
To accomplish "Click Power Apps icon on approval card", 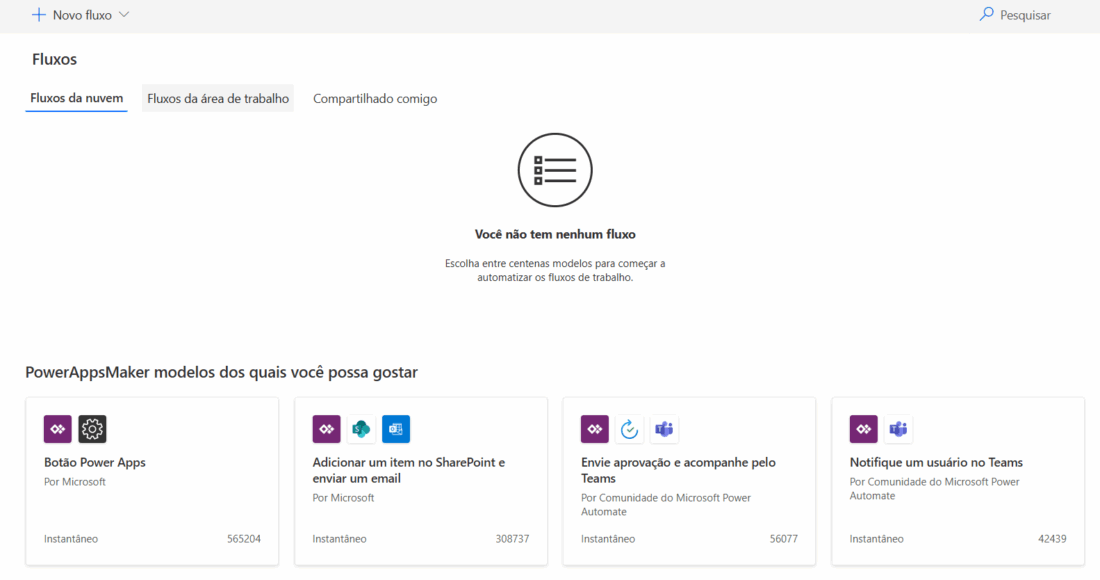I will tap(595, 429).
